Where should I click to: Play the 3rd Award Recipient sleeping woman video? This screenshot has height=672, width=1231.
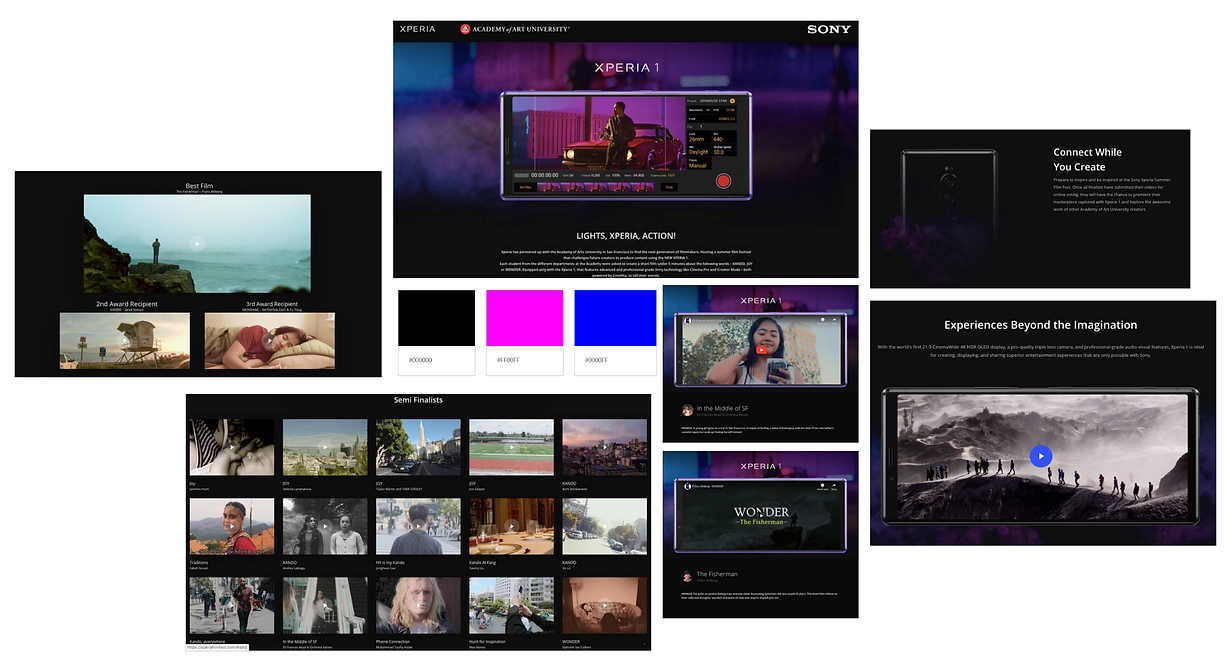[x=270, y=340]
